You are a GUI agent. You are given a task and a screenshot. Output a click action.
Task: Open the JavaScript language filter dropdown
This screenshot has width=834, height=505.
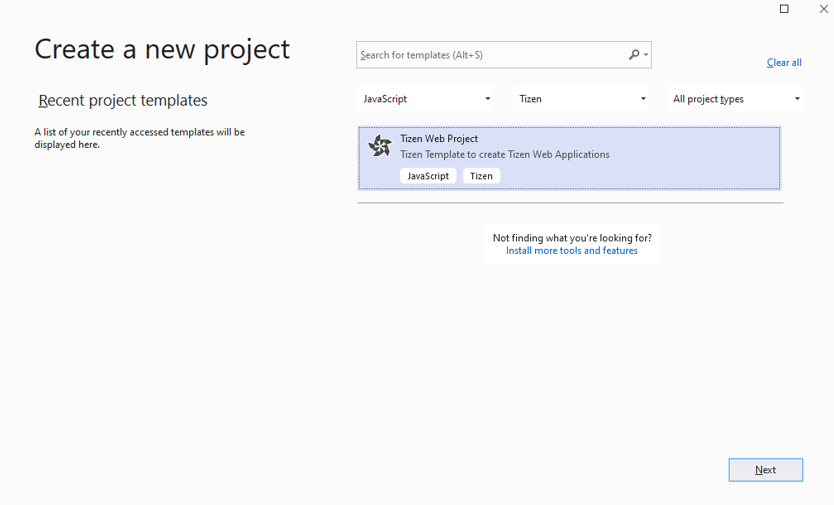[425, 99]
